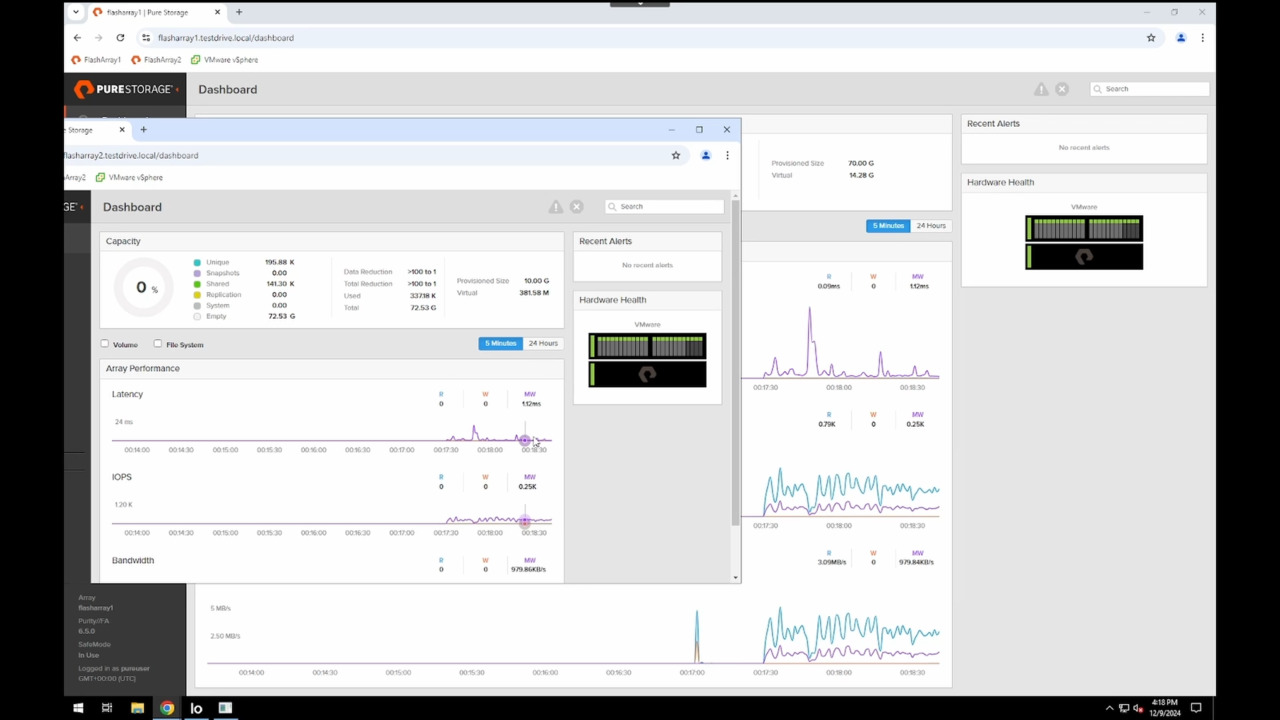The image size is (1280, 720).
Task: Open the alerts warning triangle icon
Action: tap(1041, 88)
